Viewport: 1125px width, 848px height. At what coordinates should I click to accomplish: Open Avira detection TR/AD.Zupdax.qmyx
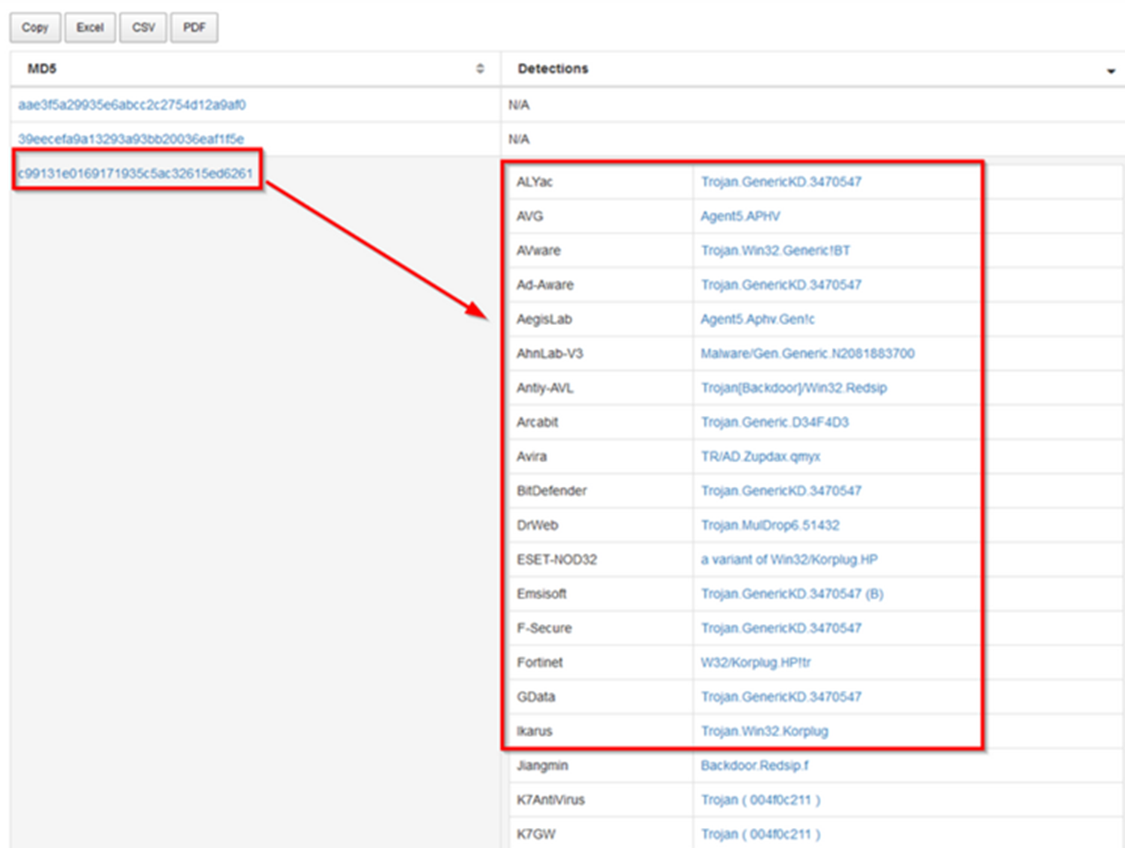[x=761, y=457]
